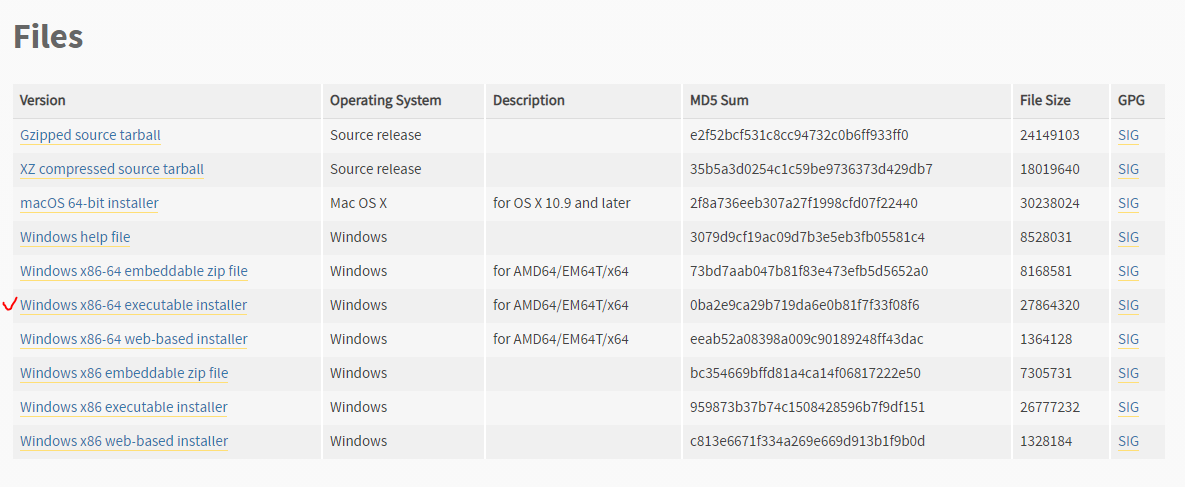Select the Windows x86-64 web-based installer
The width and height of the screenshot is (1185, 487).
coord(133,339)
